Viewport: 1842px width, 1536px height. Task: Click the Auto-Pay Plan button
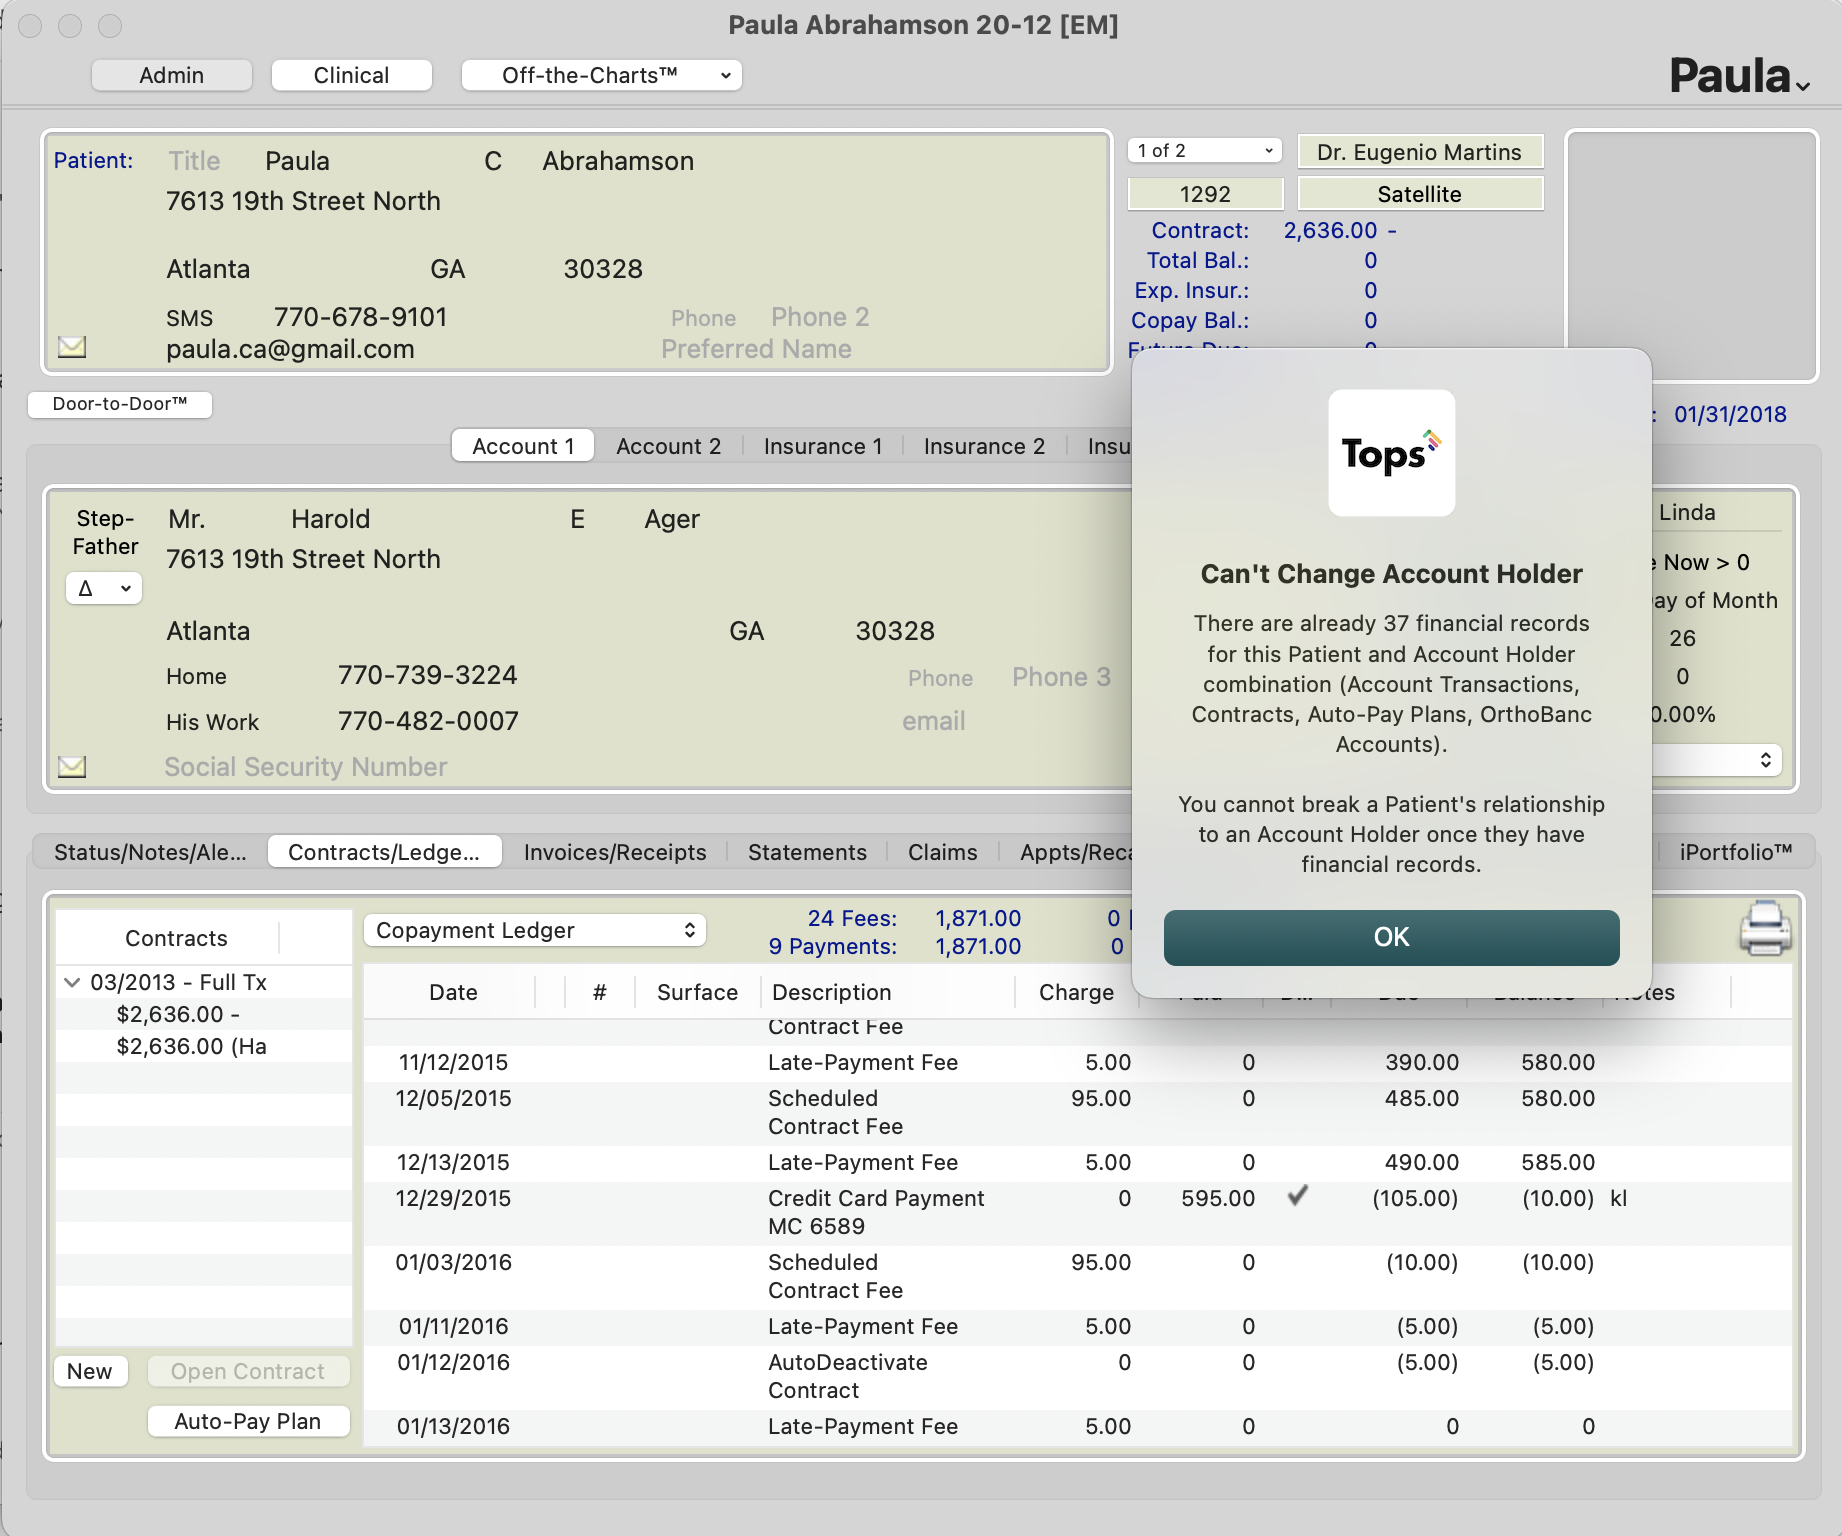(x=248, y=1422)
